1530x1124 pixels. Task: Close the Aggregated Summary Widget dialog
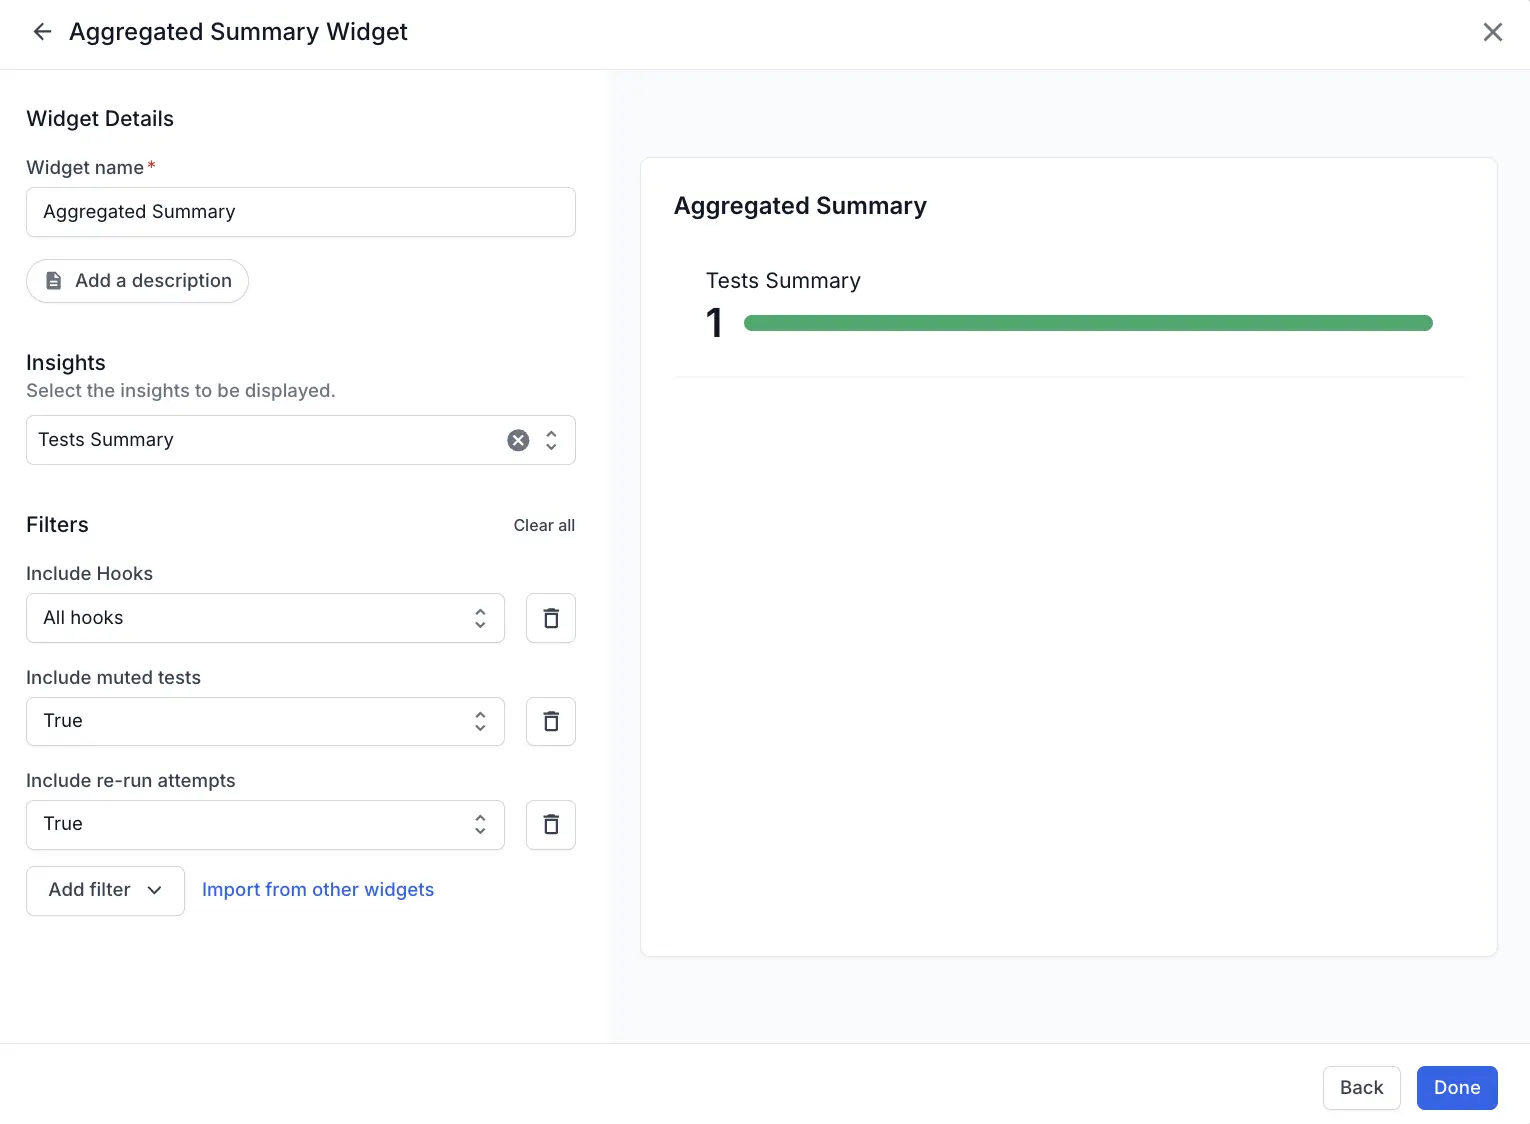(1492, 32)
